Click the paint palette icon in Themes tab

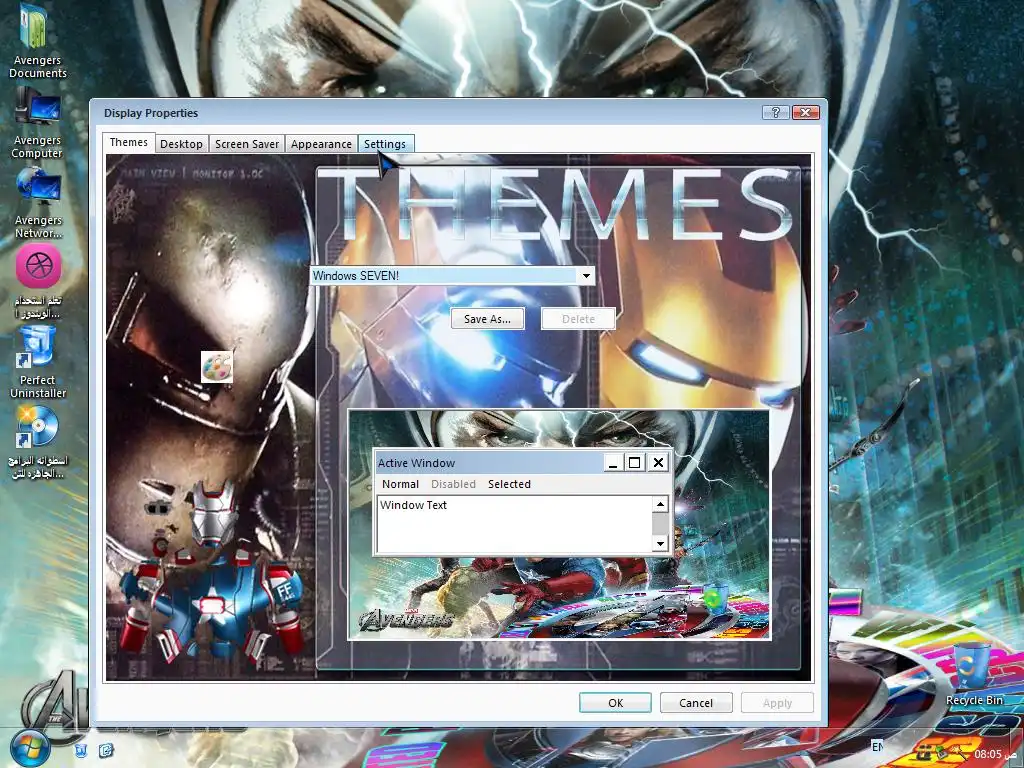pyautogui.click(x=217, y=367)
